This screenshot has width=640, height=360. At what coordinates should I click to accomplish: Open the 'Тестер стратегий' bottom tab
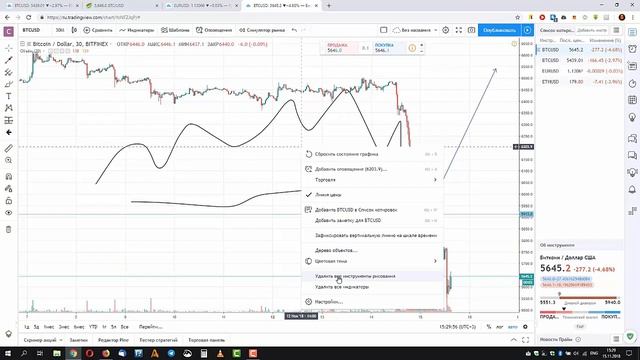point(158,340)
